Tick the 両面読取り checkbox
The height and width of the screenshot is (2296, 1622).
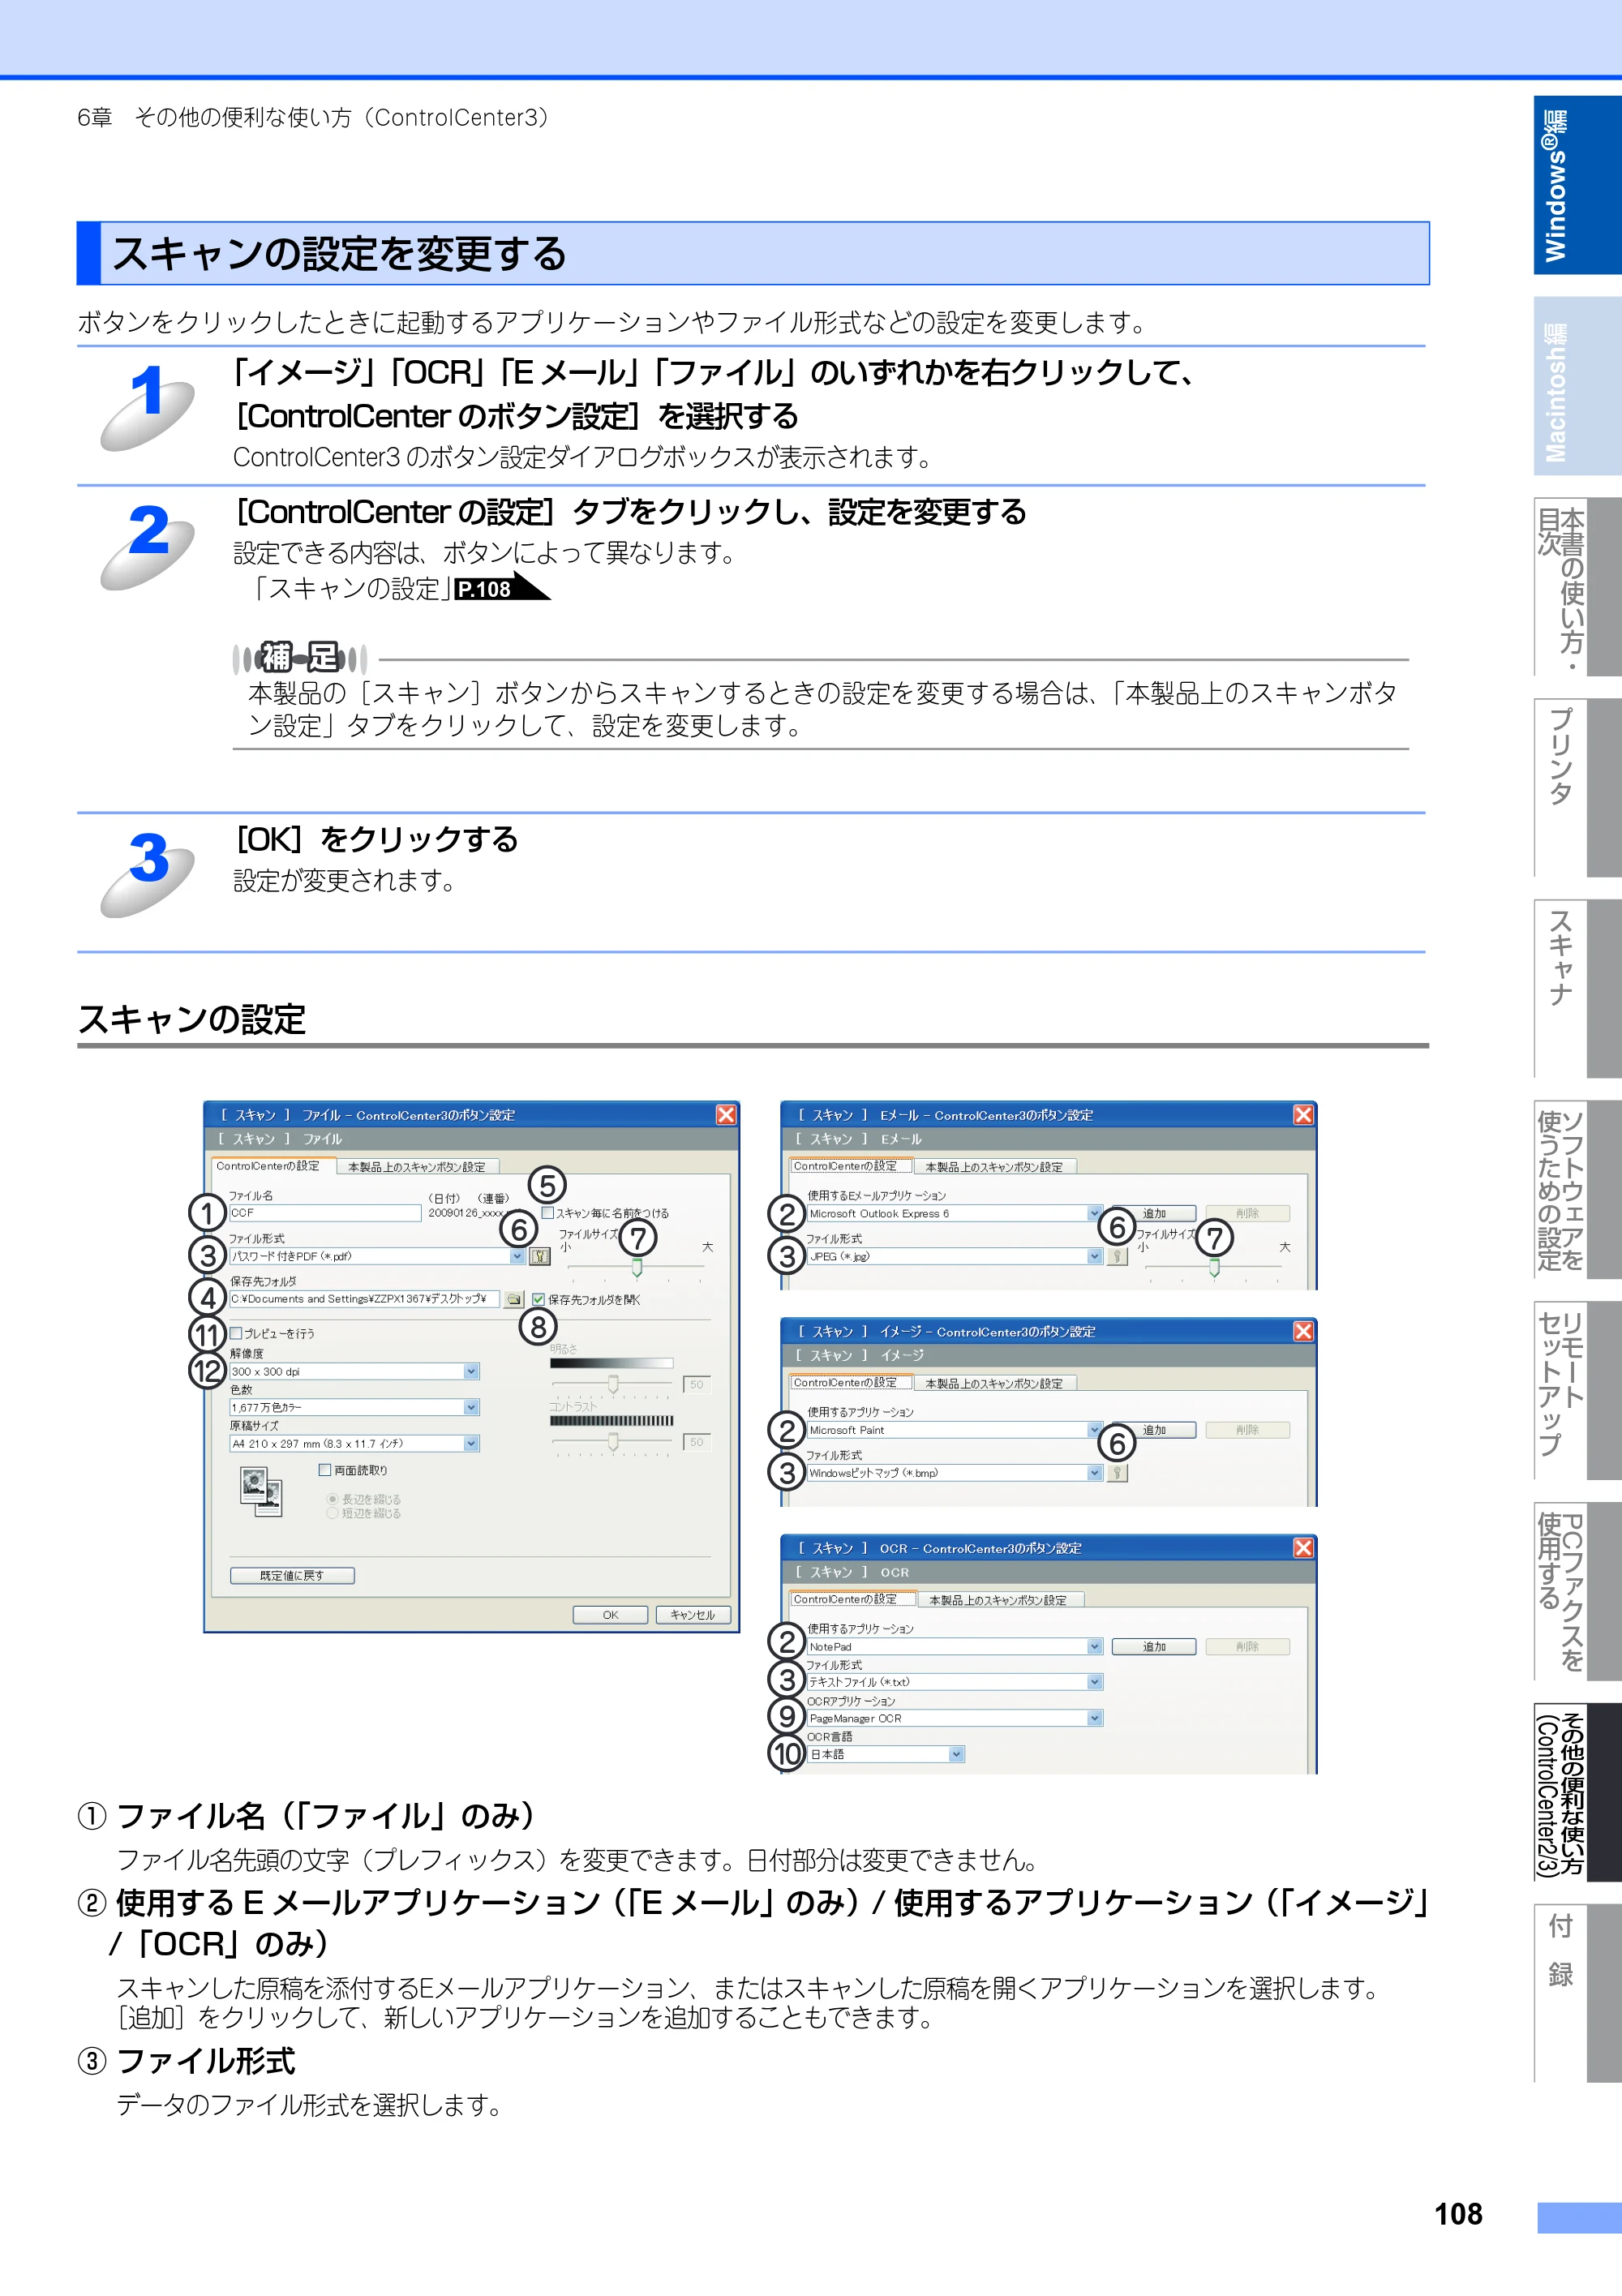pyautogui.click(x=325, y=1470)
